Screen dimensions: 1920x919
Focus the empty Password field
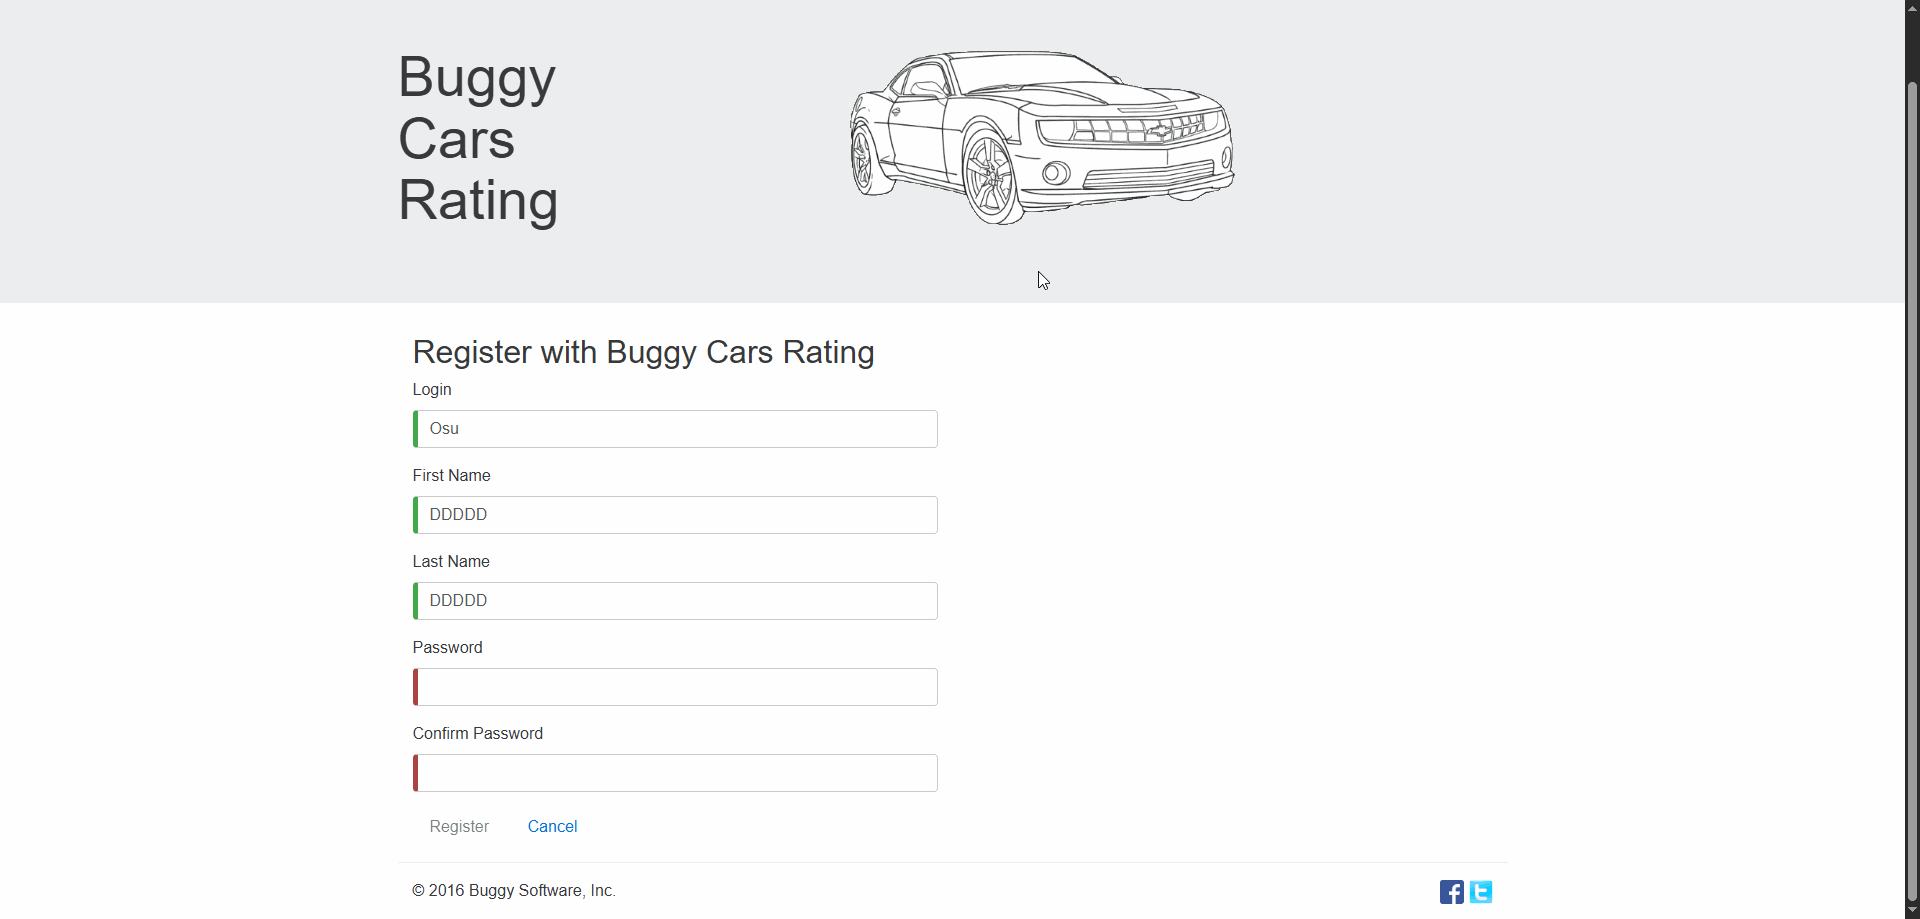pos(676,687)
